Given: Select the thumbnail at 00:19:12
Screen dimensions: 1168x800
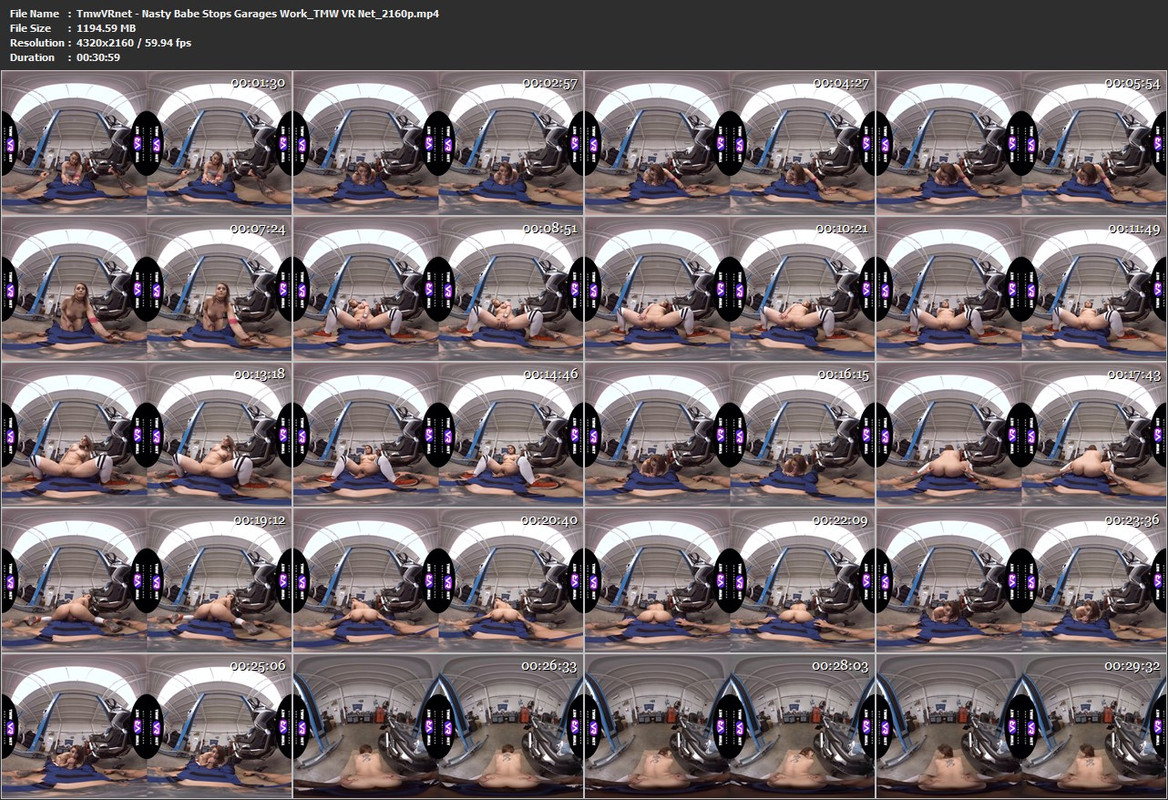Looking at the screenshot, I should 147,580.
